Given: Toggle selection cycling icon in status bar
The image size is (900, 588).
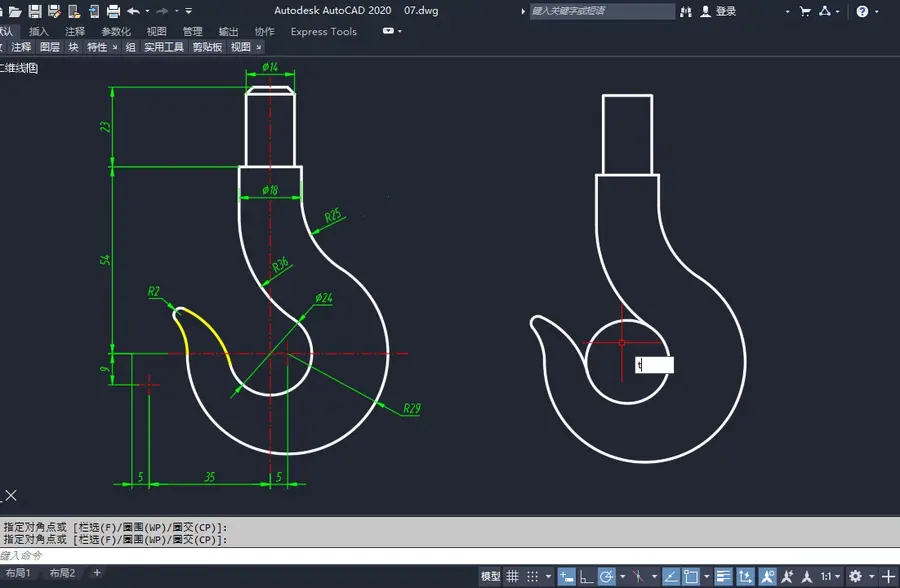Looking at the screenshot, I should coord(745,576).
